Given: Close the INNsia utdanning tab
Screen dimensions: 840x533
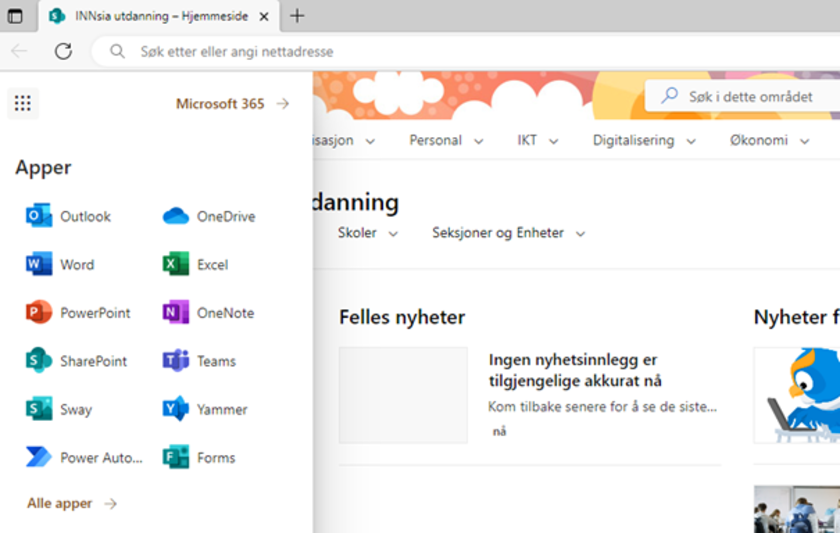Looking at the screenshot, I should (264, 17).
